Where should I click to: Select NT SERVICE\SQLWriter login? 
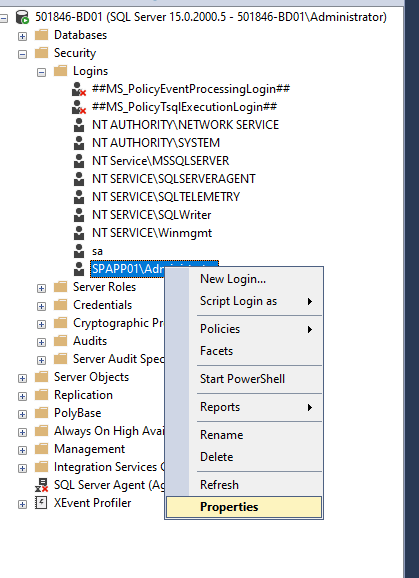pos(151,215)
